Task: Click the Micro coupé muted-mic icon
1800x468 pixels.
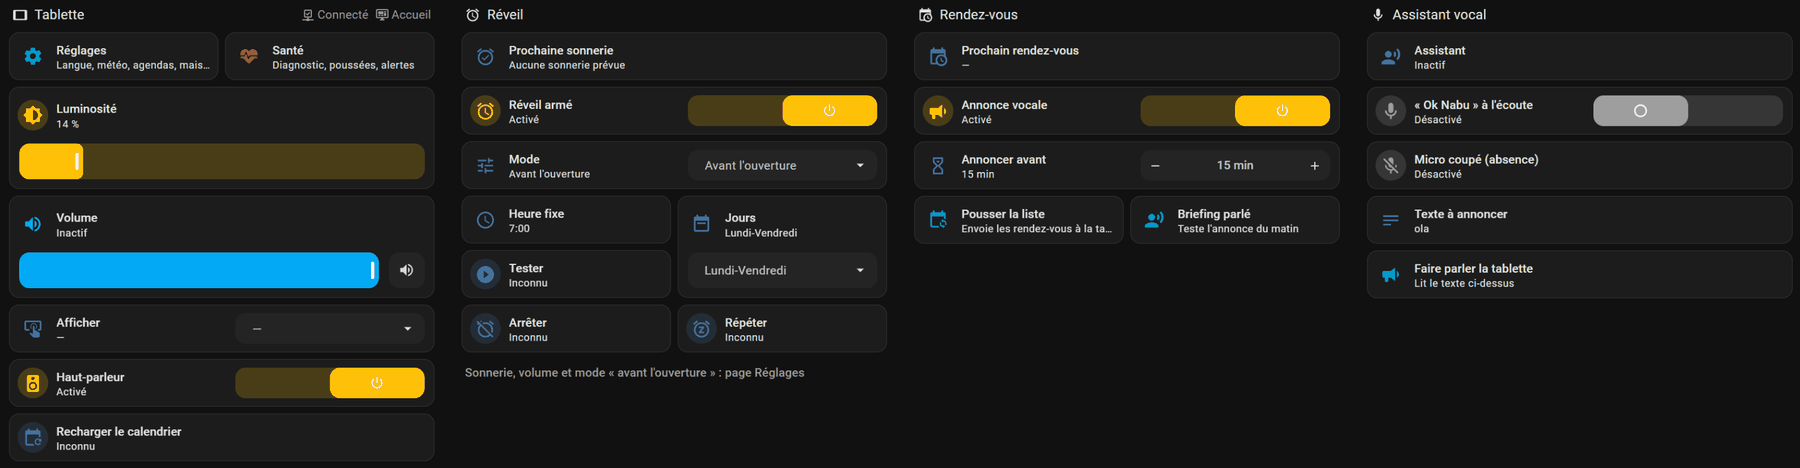Action: pyautogui.click(x=1390, y=166)
